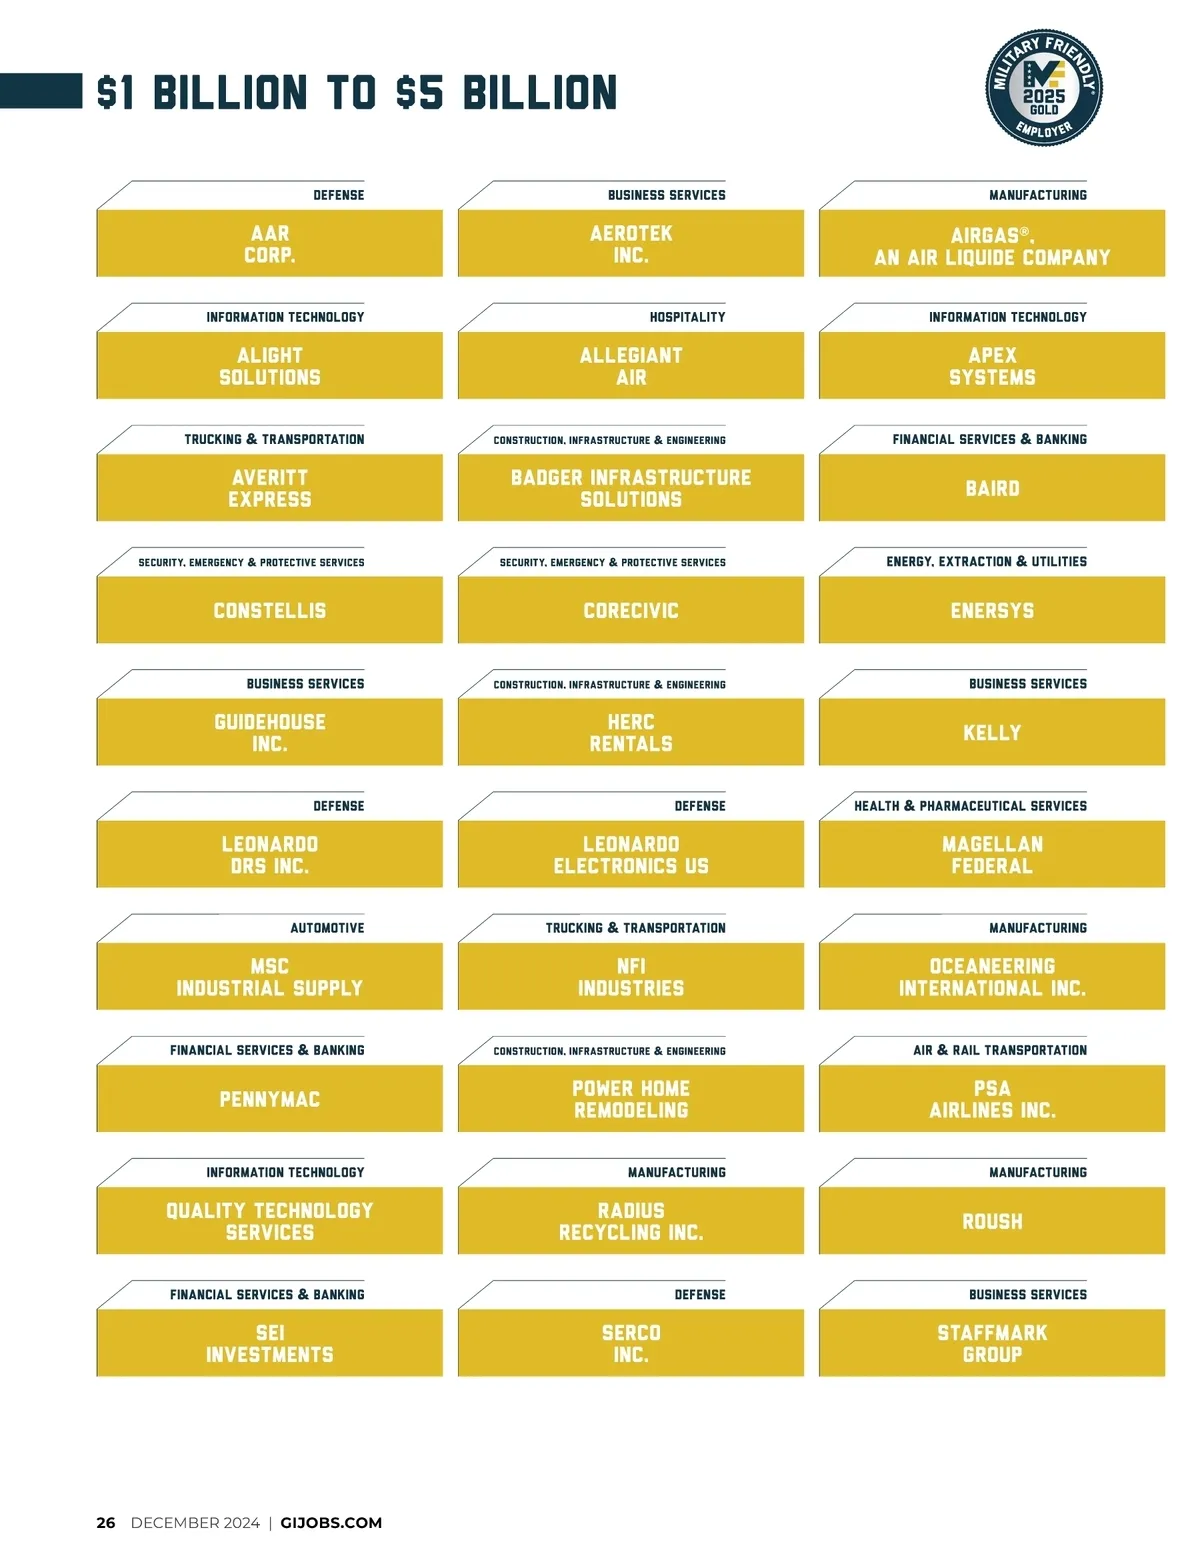The image size is (1200, 1558).
Task: Click the CoreCivic tile
Action: tap(631, 610)
